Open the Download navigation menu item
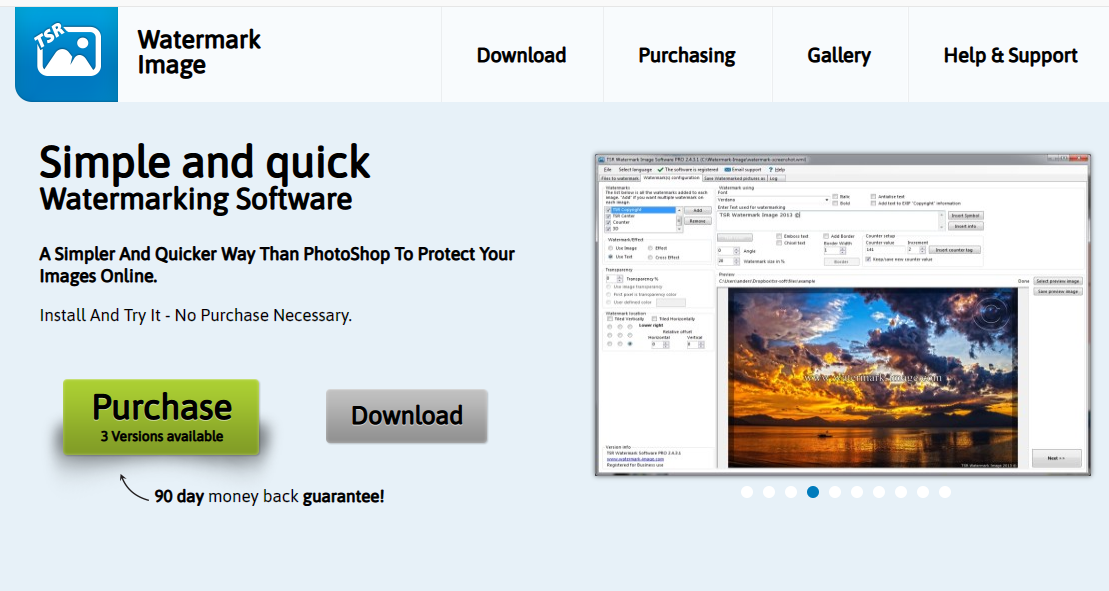The height and width of the screenshot is (591, 1109). tap(521, 55)
